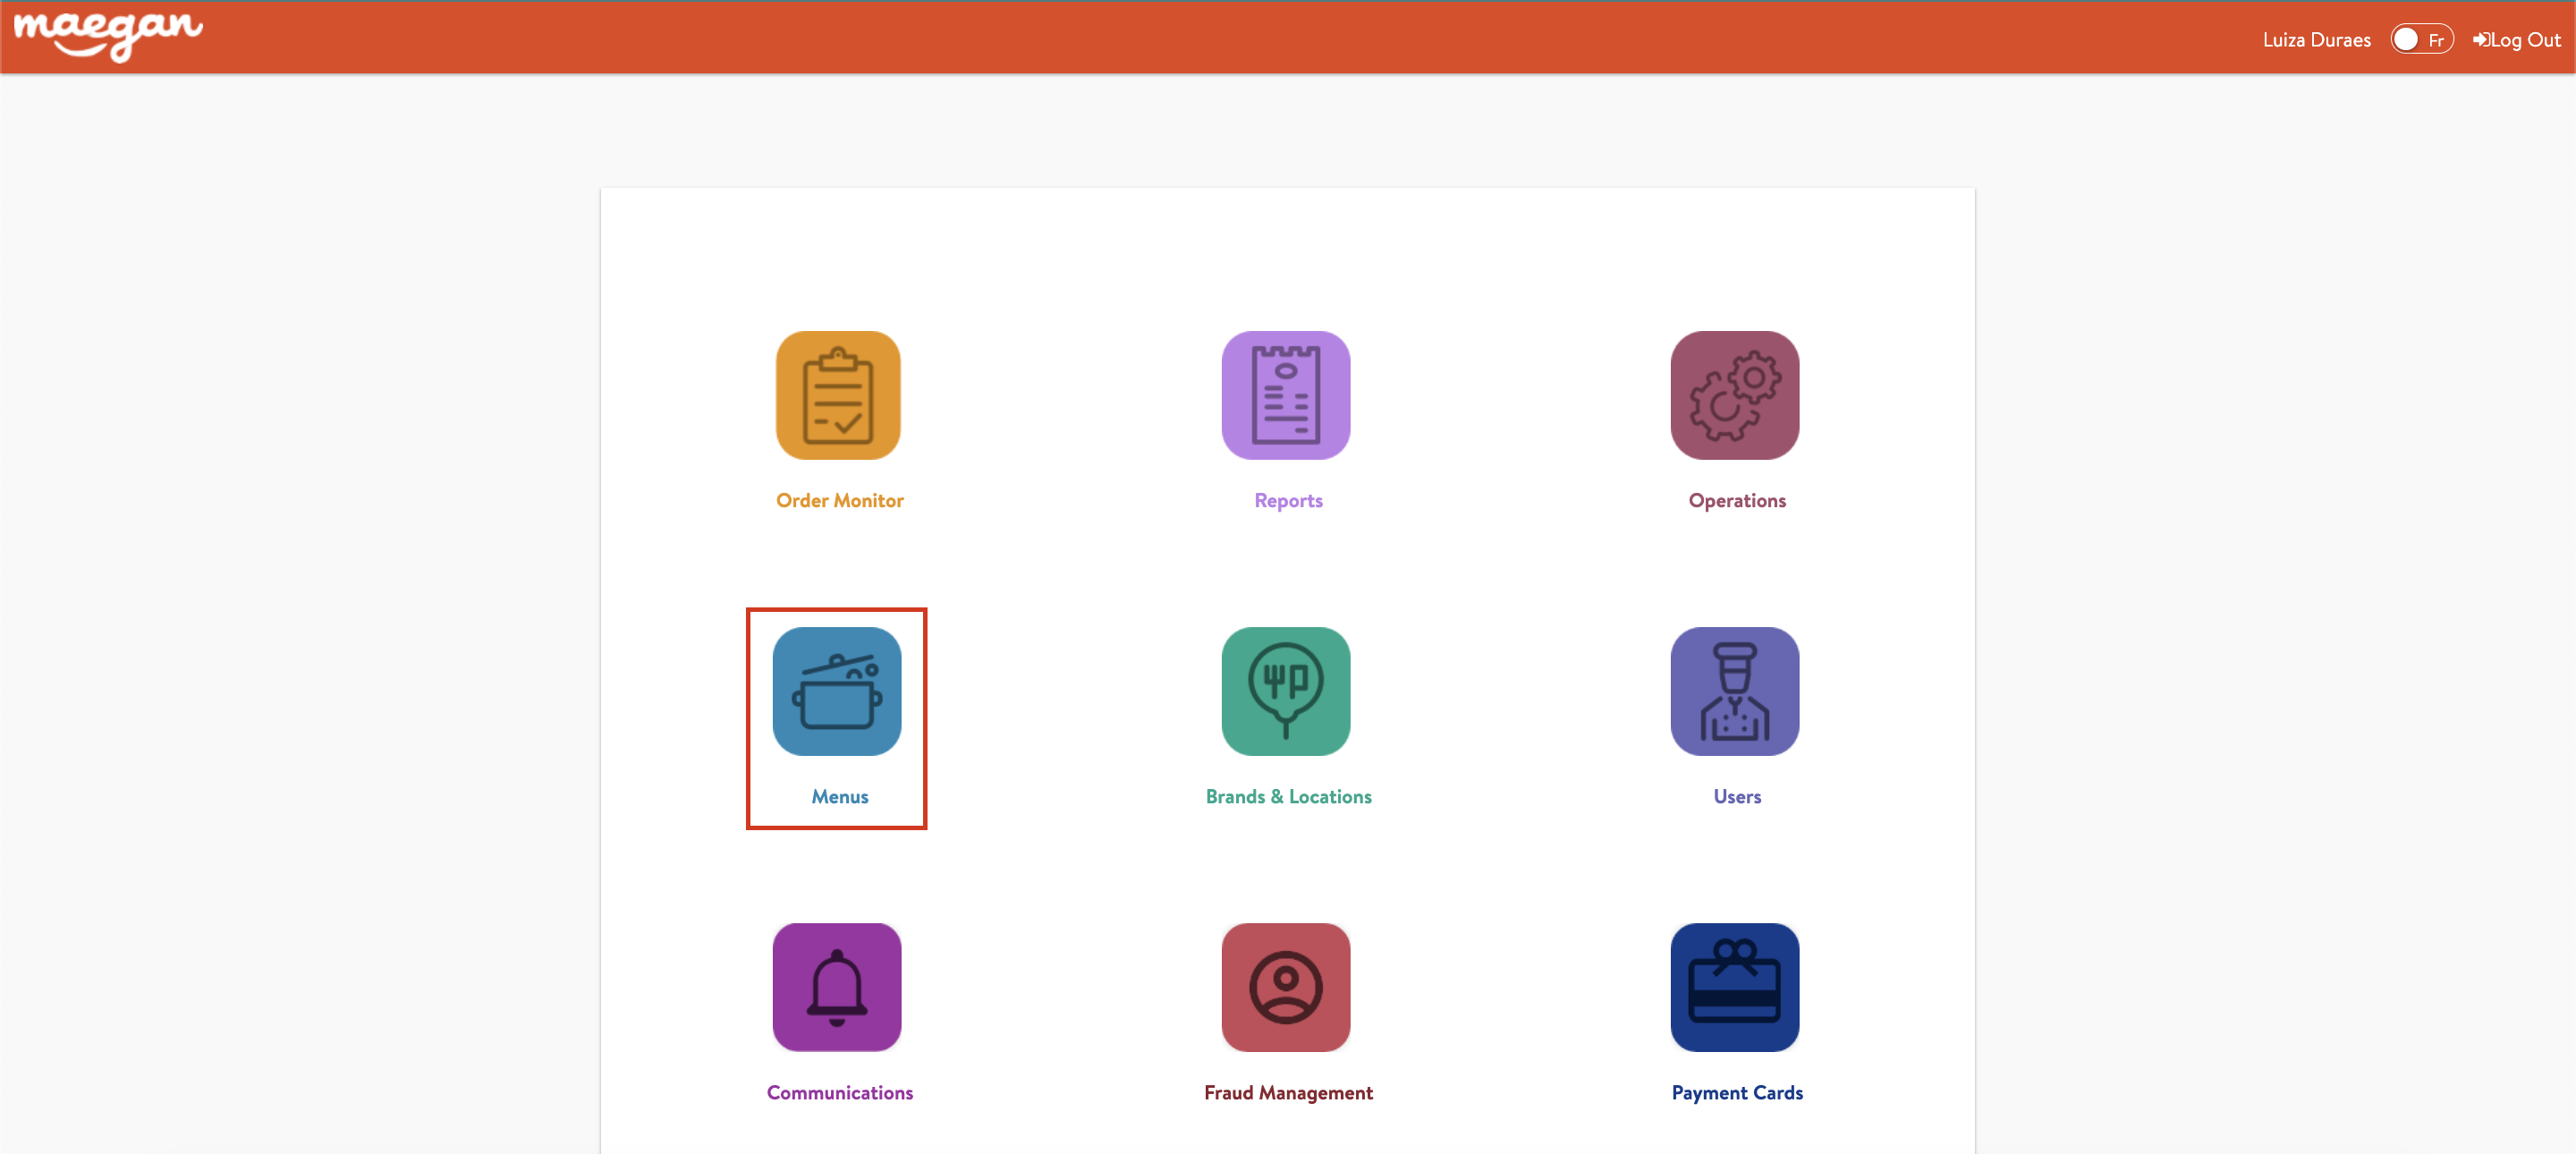This screenshot has width=2576, height=1154.
Task: Switch language using the Fr toggle
Action: pos(2421,39)
